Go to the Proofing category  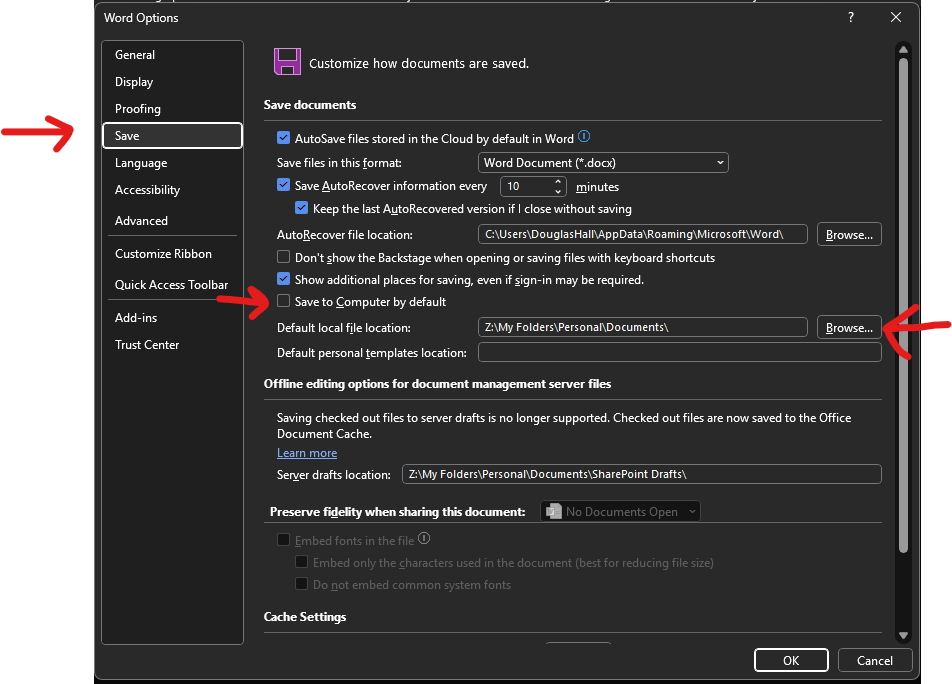coord(172,109)
